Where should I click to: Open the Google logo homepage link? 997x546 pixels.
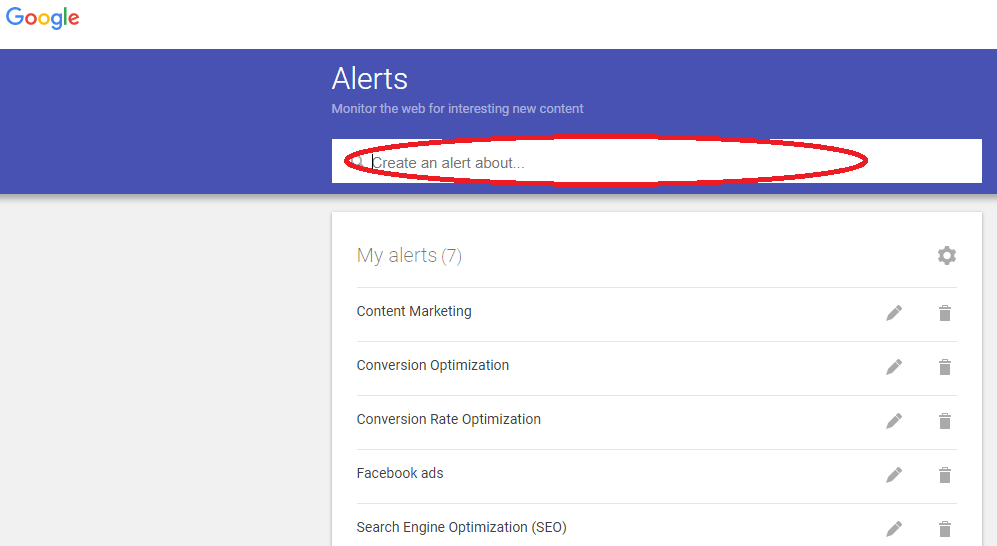click(43, 18)
